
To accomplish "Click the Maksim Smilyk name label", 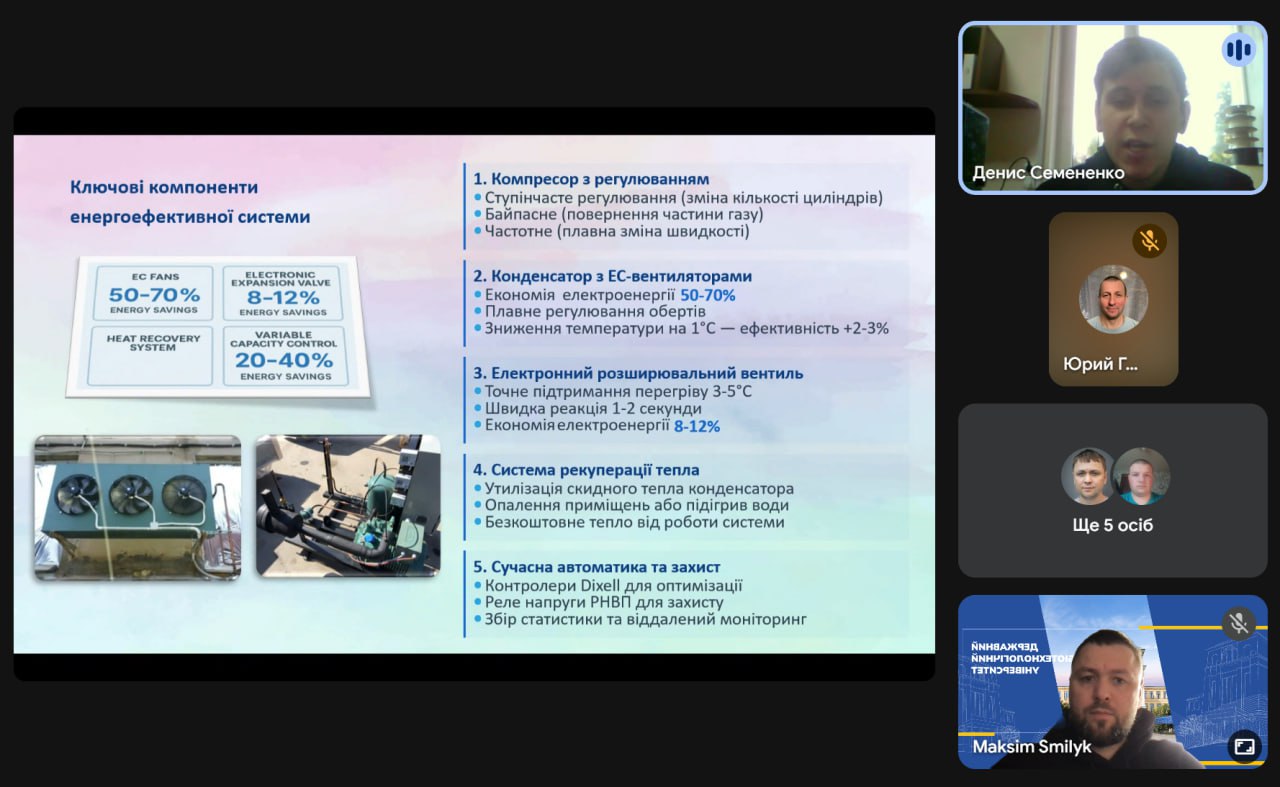I will [x=1032, y=747].
